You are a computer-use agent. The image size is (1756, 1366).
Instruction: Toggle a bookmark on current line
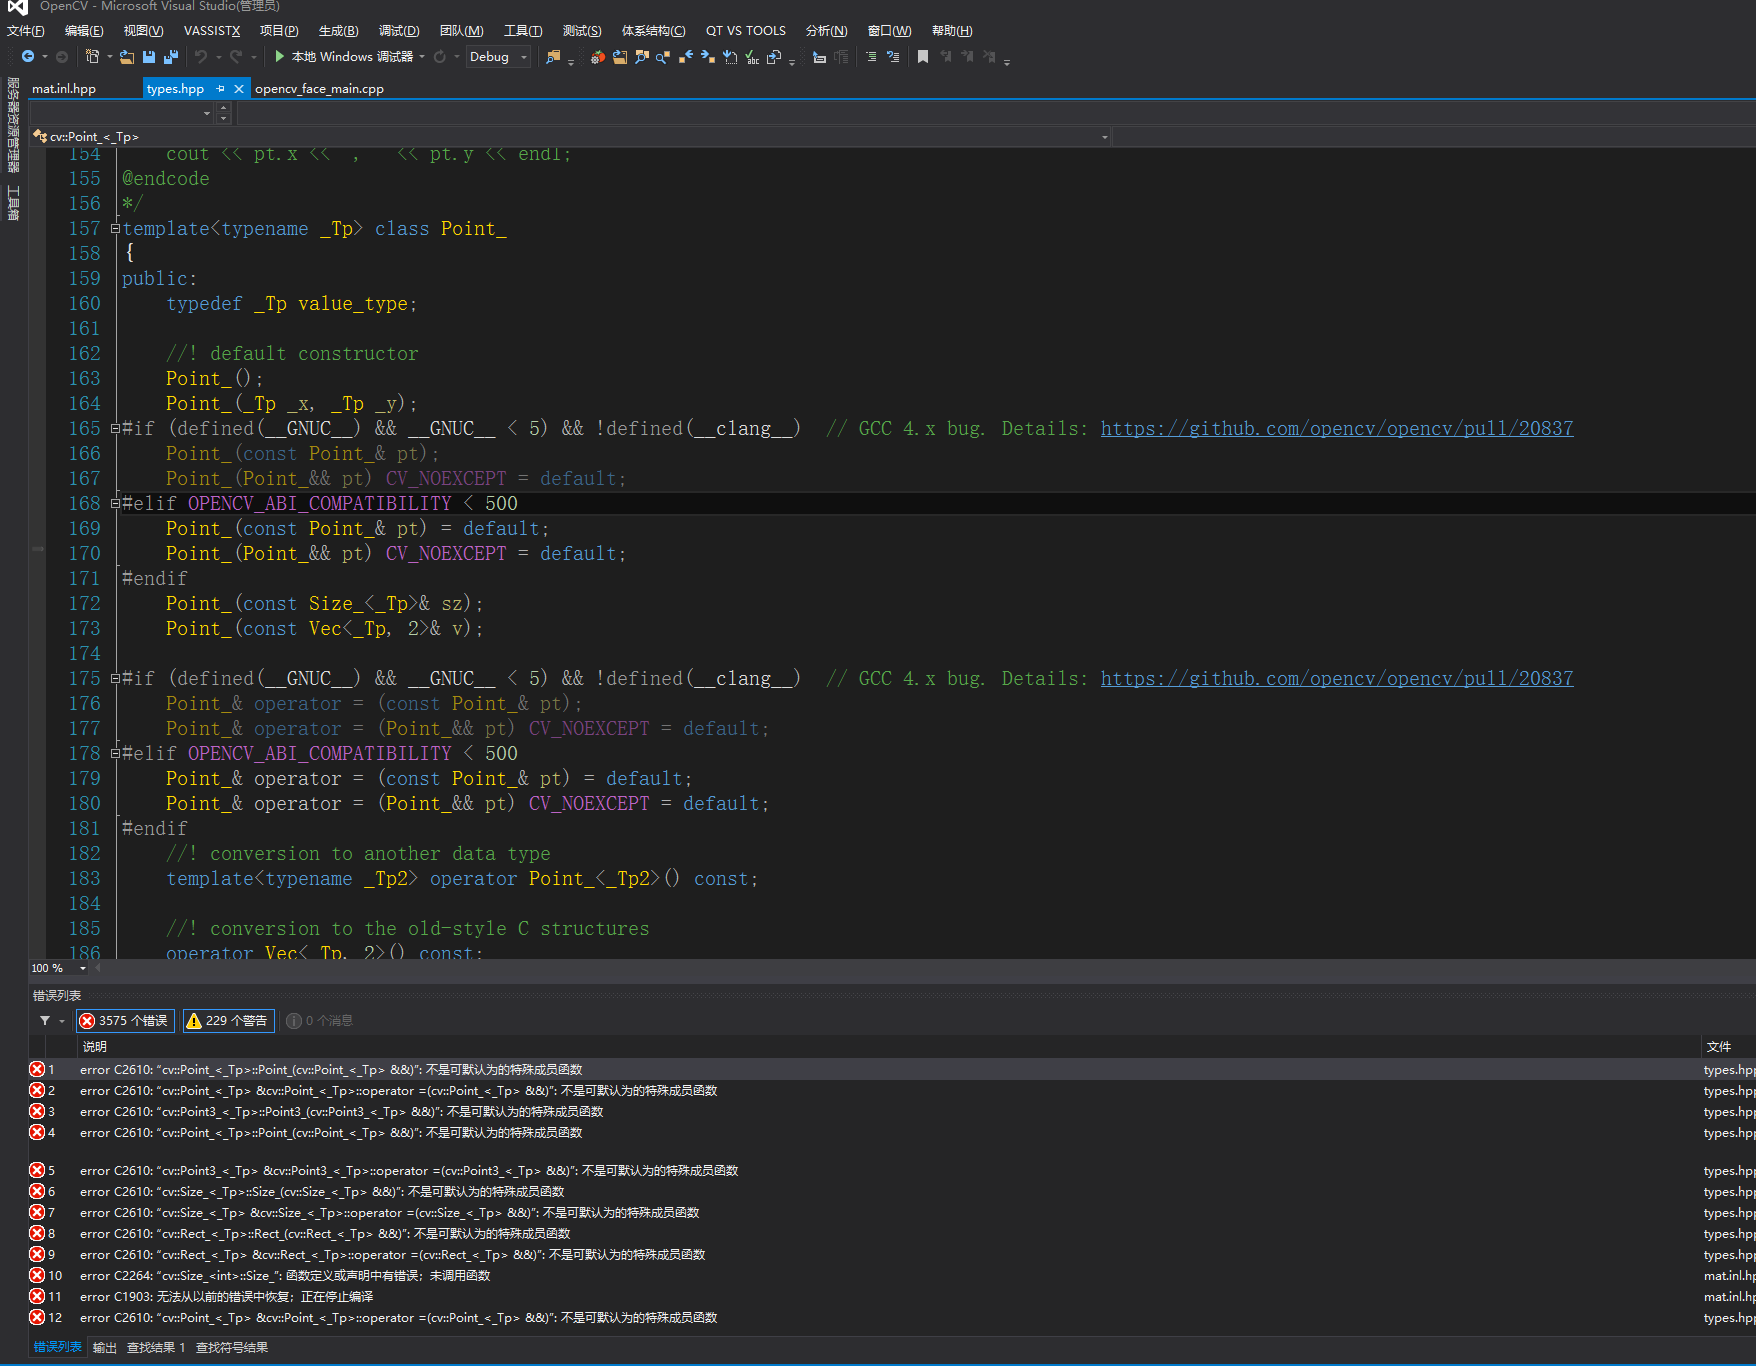point(923,57)
